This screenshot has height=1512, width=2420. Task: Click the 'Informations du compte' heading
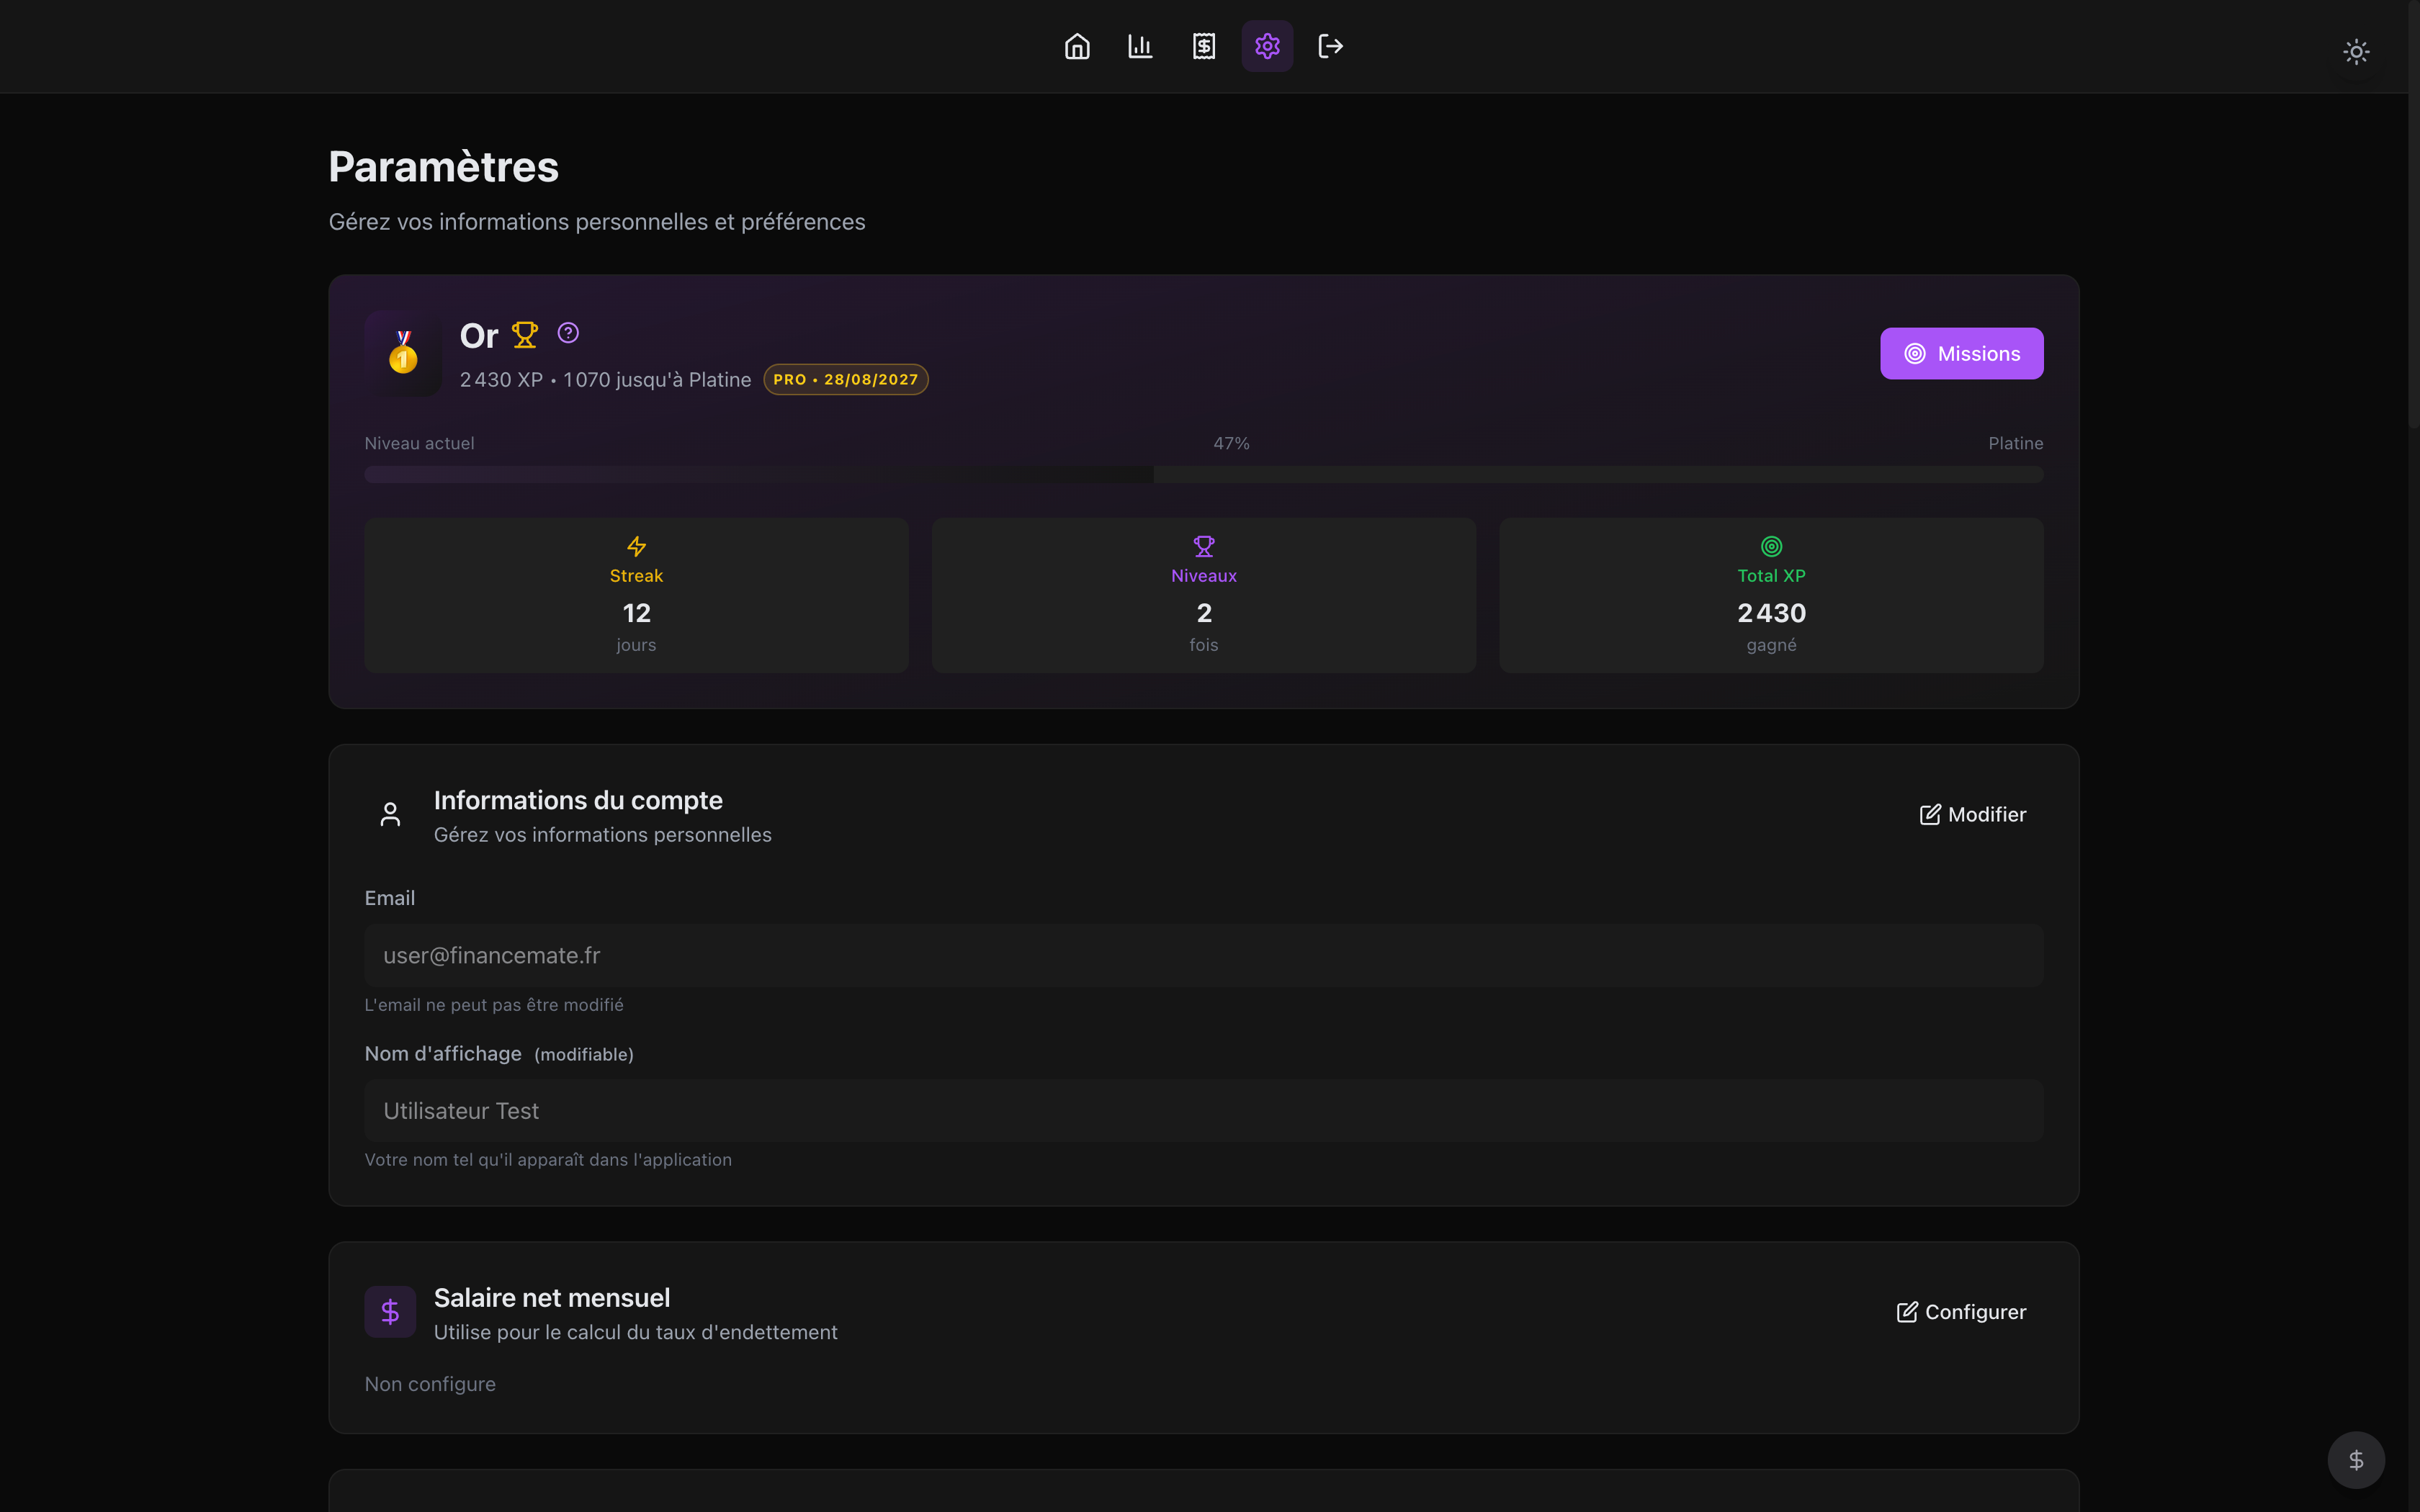(x=578, y=800)
